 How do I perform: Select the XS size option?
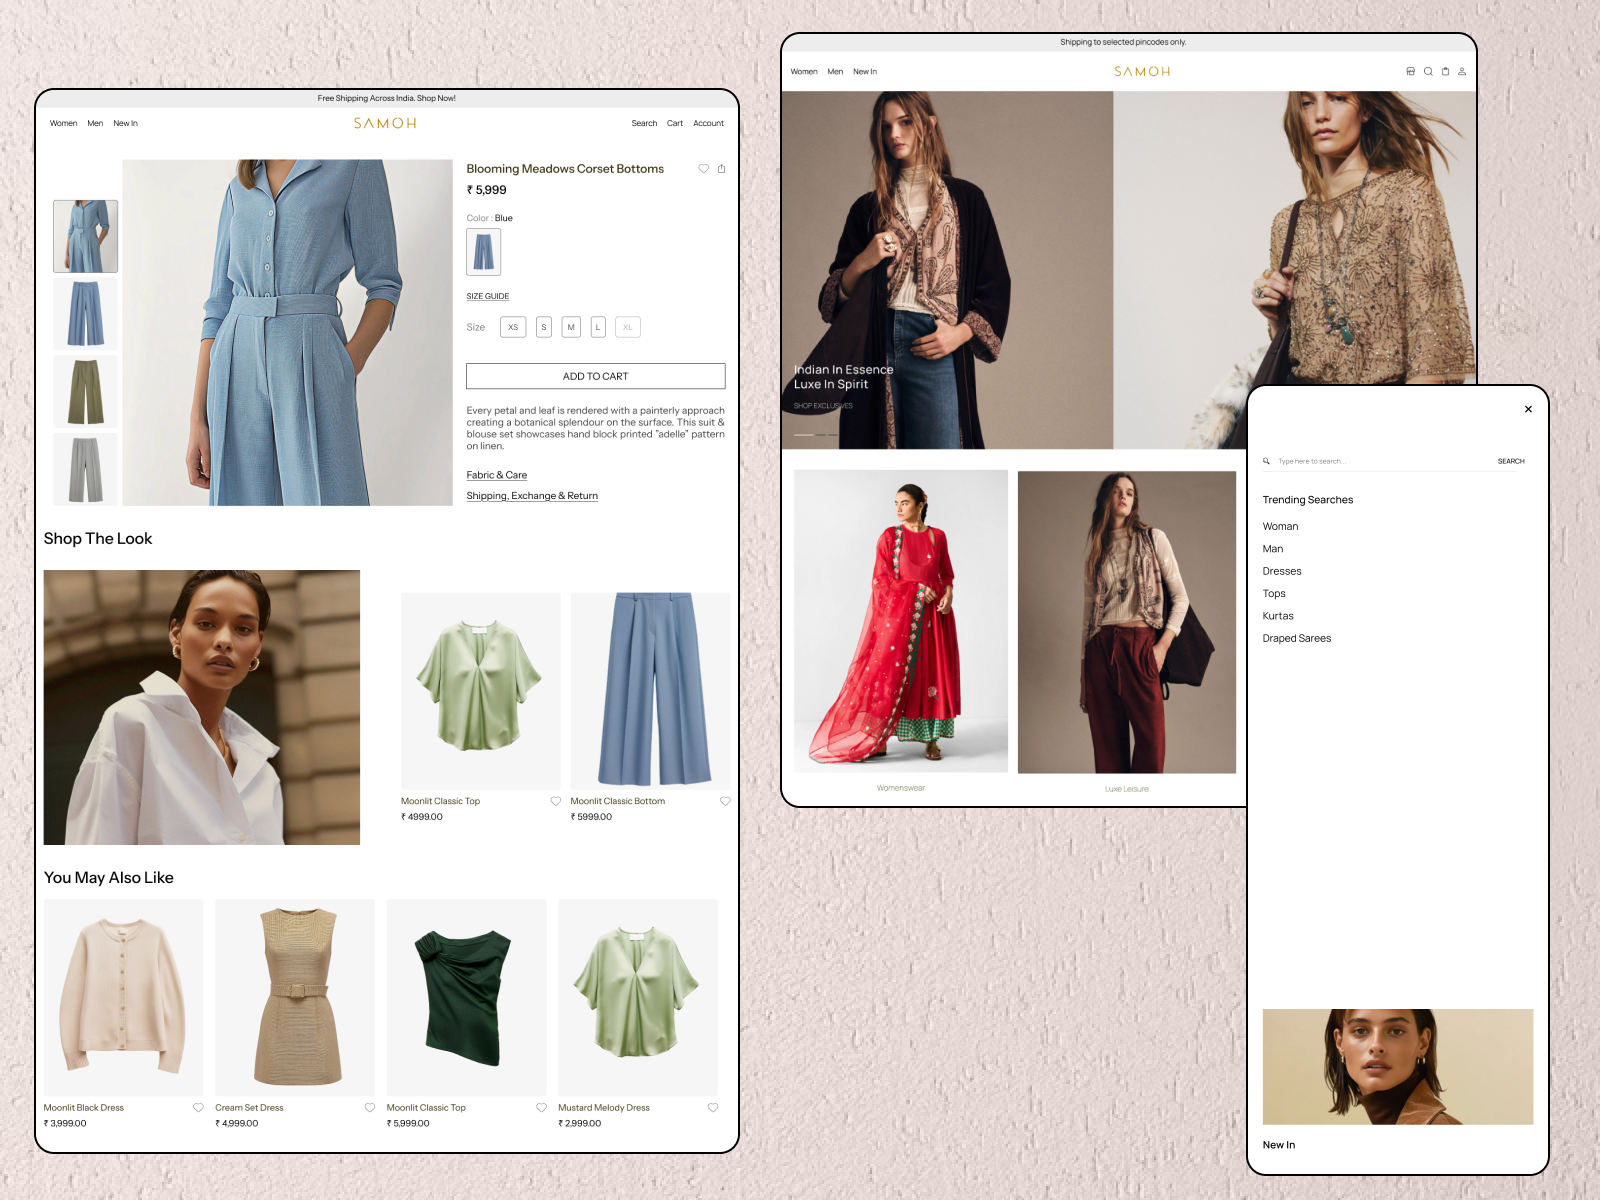513,327
